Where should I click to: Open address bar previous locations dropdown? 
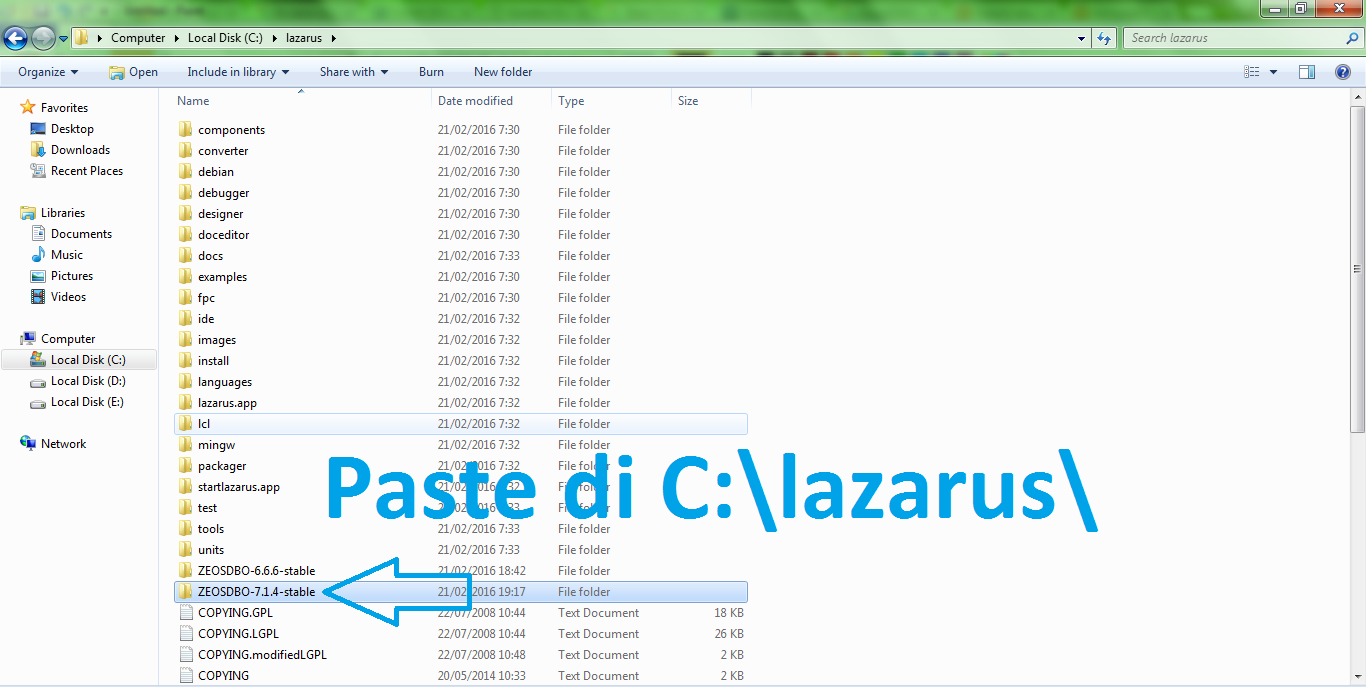point(1082,38)
